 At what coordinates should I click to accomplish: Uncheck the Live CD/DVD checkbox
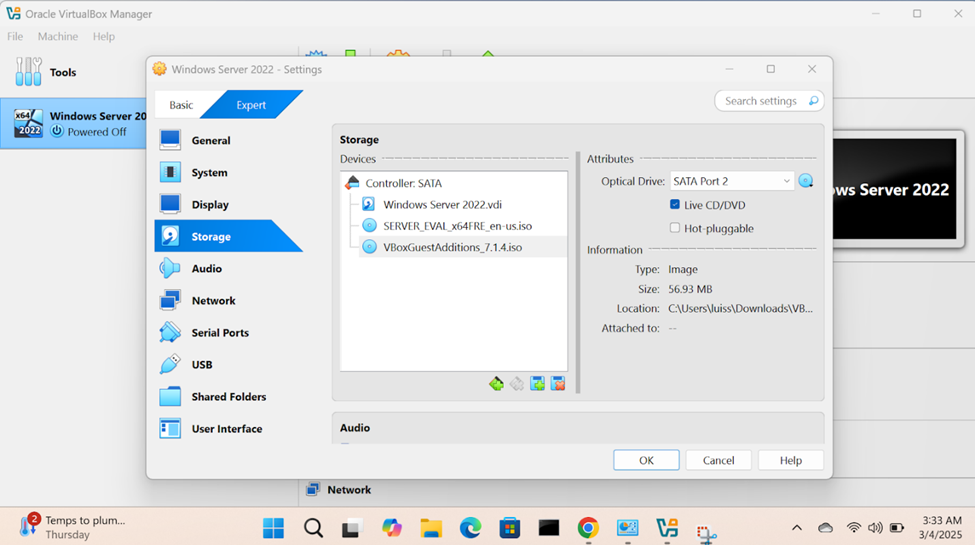(x=675, y=204)
